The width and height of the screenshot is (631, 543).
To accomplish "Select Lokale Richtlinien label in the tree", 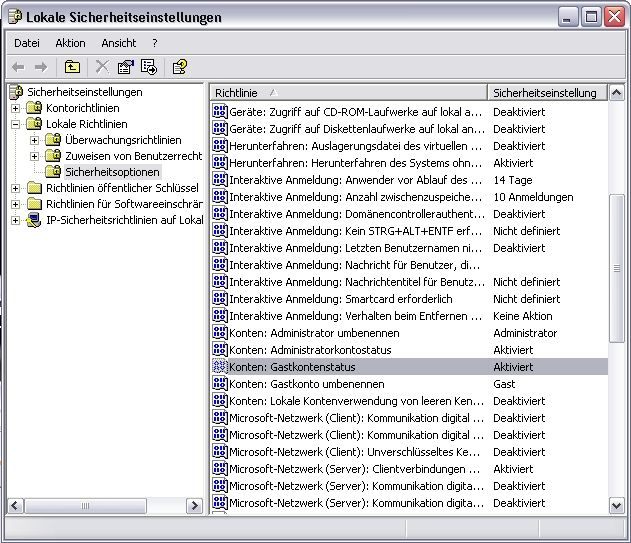I will 87,124.
